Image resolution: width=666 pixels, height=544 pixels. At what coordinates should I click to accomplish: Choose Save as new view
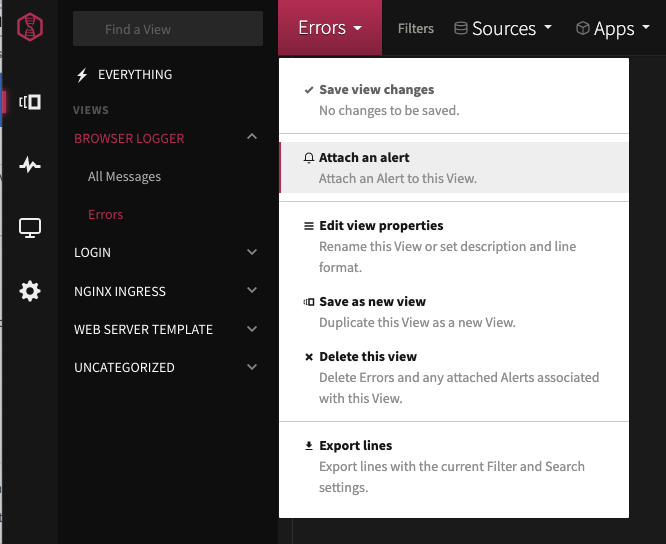click(x=454, y=312)
